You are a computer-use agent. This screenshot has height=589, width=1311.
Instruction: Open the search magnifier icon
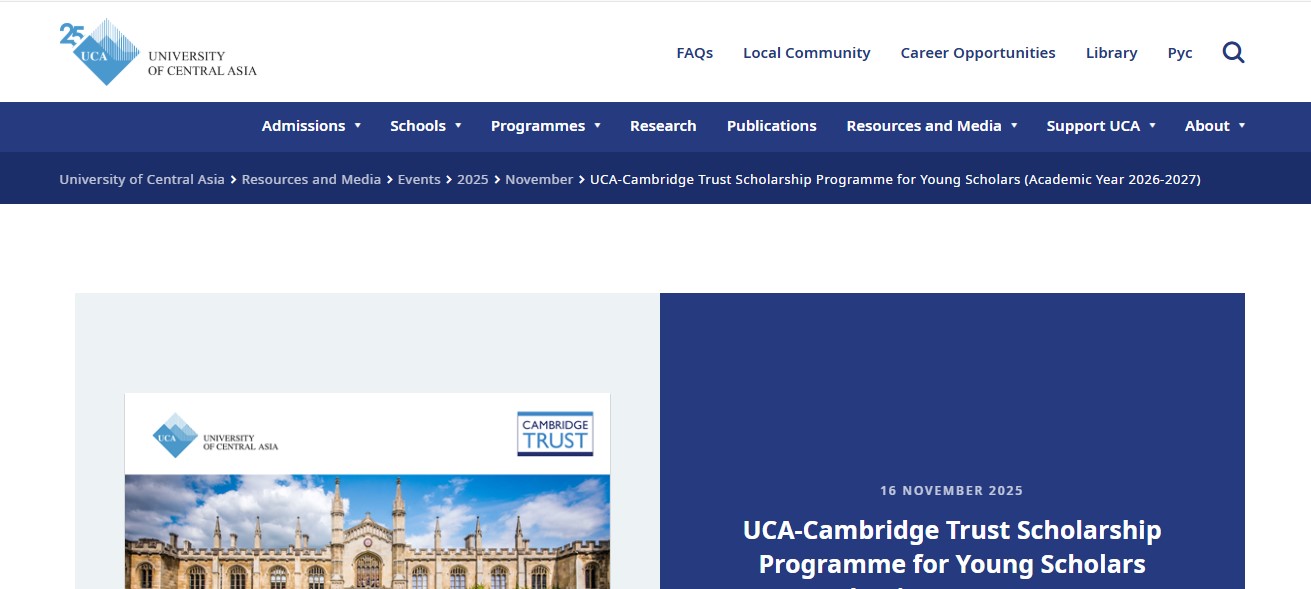tap(1233, 52)
